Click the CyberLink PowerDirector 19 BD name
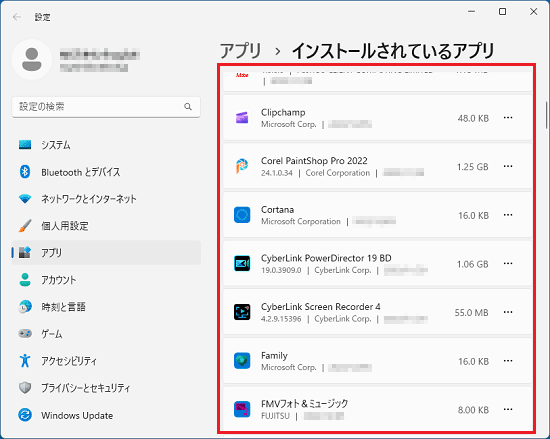This screenshot has width=550, height=439. pyautogui.click(x=326, y=258)
